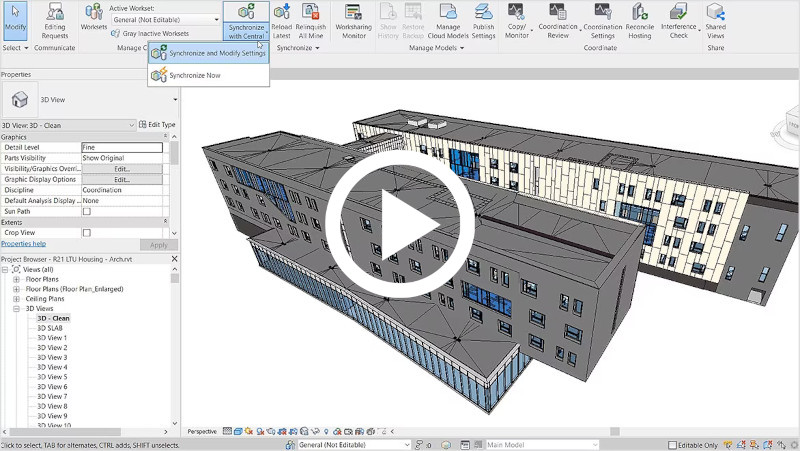800x451 pixels.
Task: Select 3D View 1 in the browser
Action: click(x=52, y=338)
